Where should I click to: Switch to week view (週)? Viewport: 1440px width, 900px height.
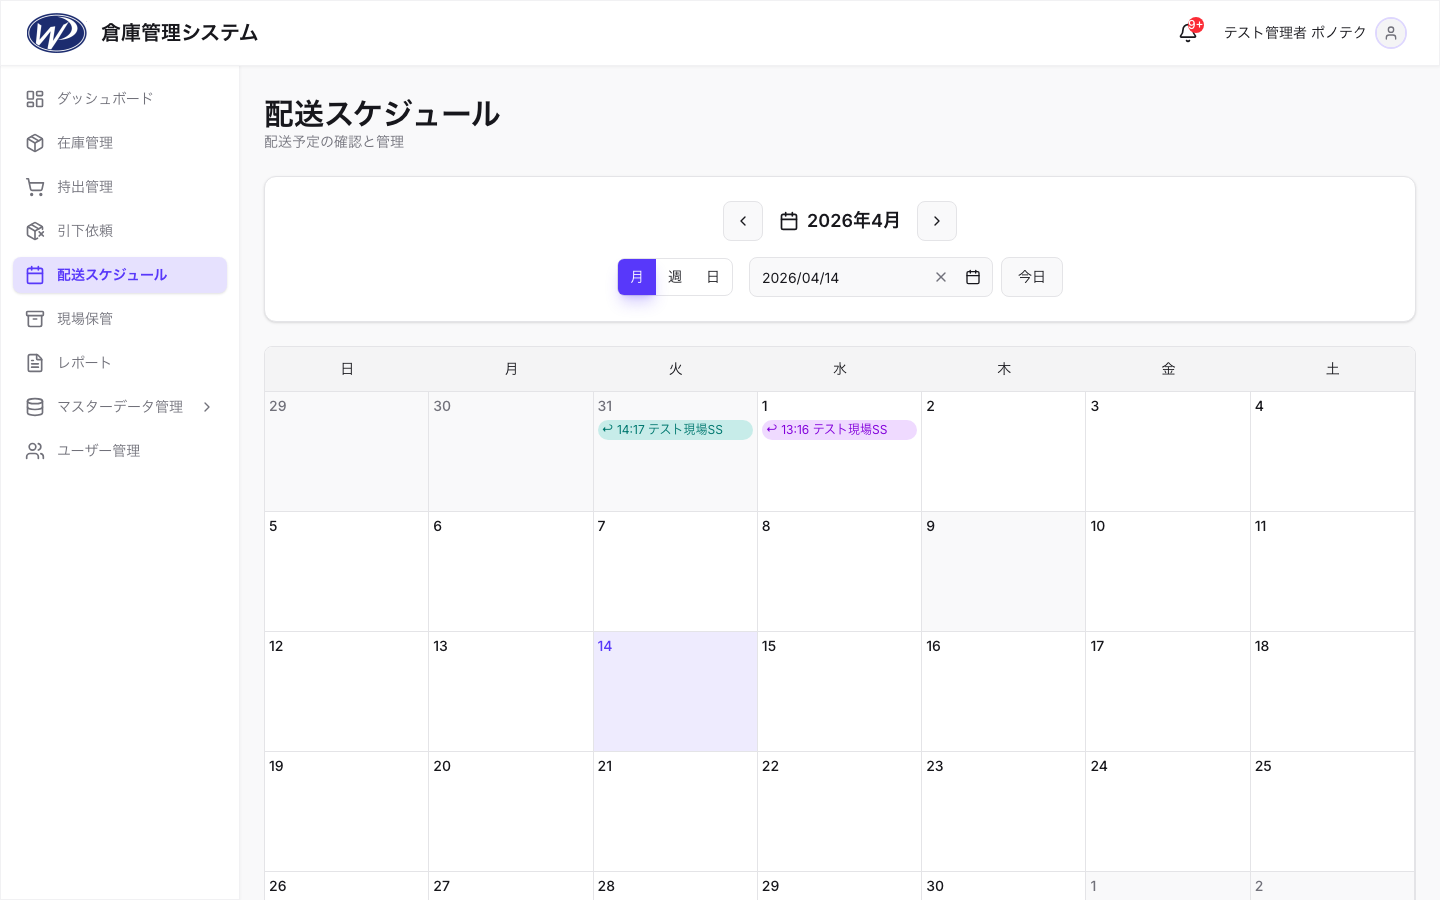point(675,277)
